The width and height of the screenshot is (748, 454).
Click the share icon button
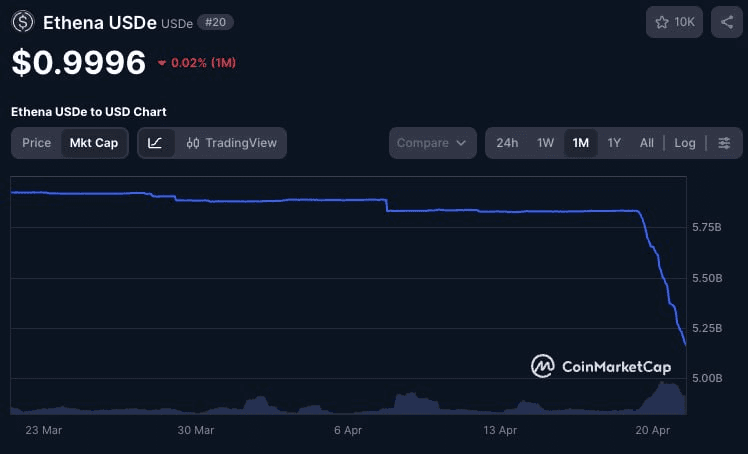(725, 22)
